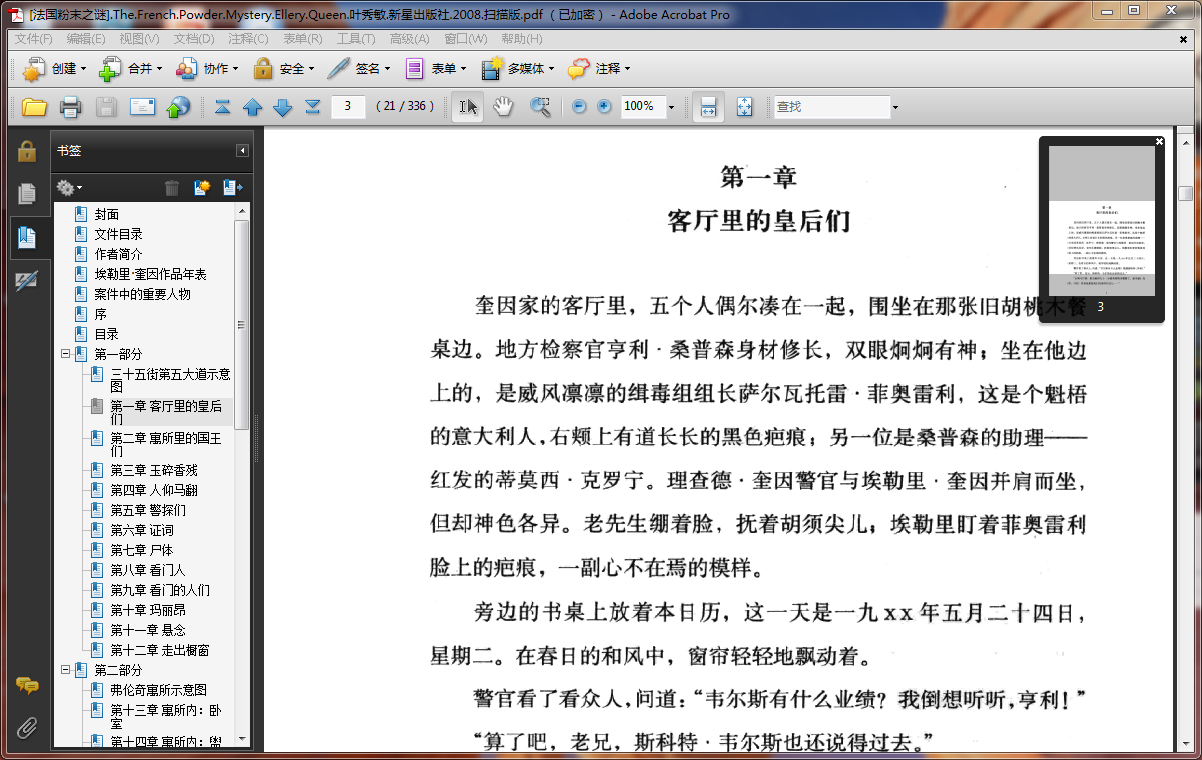Click the zoom in plus button

[x=604, y=107]
